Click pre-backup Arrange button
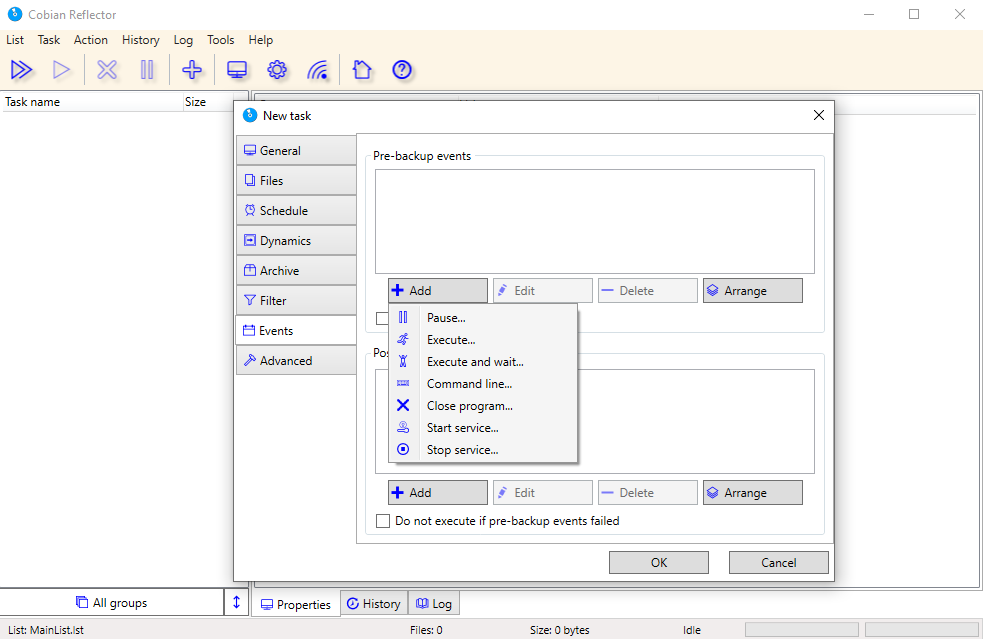 pyautogui.click(x=753, y=290)
